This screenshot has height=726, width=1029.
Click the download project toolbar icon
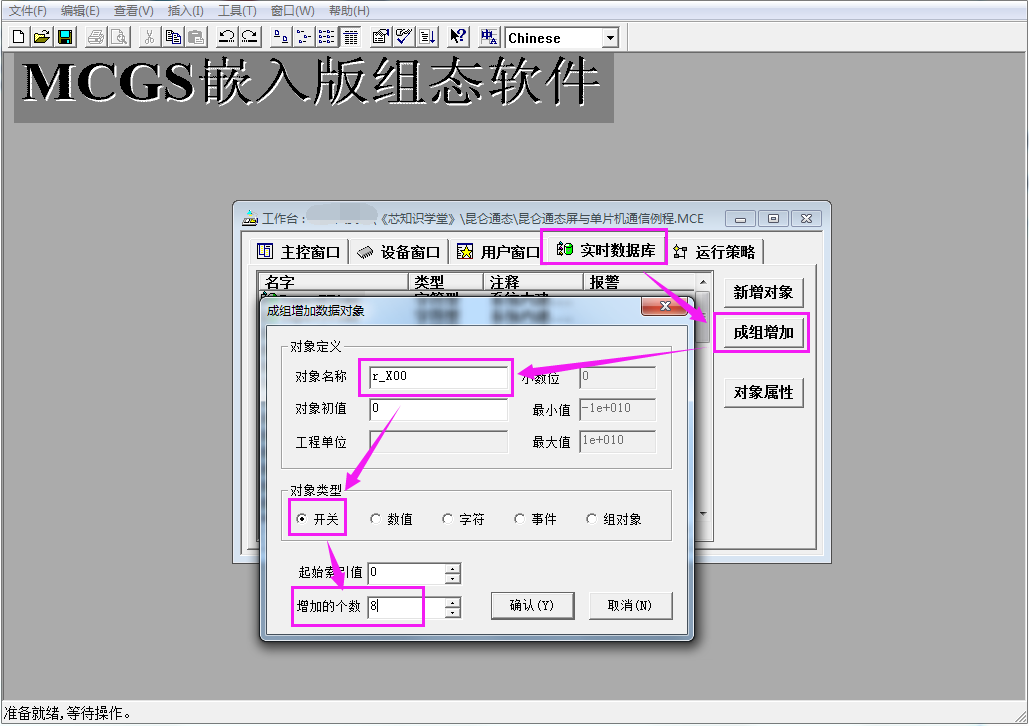click(427, 37)
